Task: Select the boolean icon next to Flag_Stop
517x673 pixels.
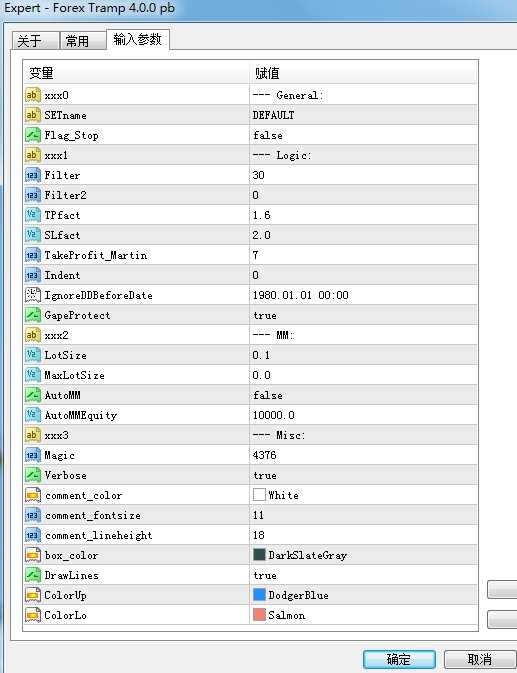Action: 33,135
